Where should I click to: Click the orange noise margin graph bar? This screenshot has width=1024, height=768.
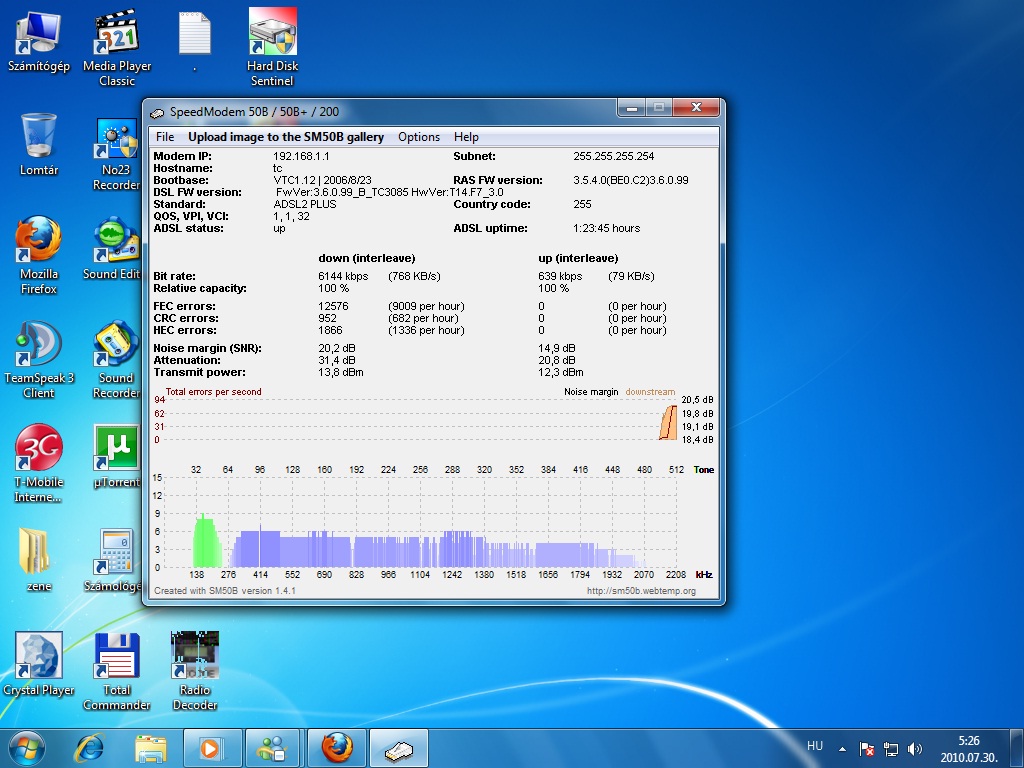[668, 423]
